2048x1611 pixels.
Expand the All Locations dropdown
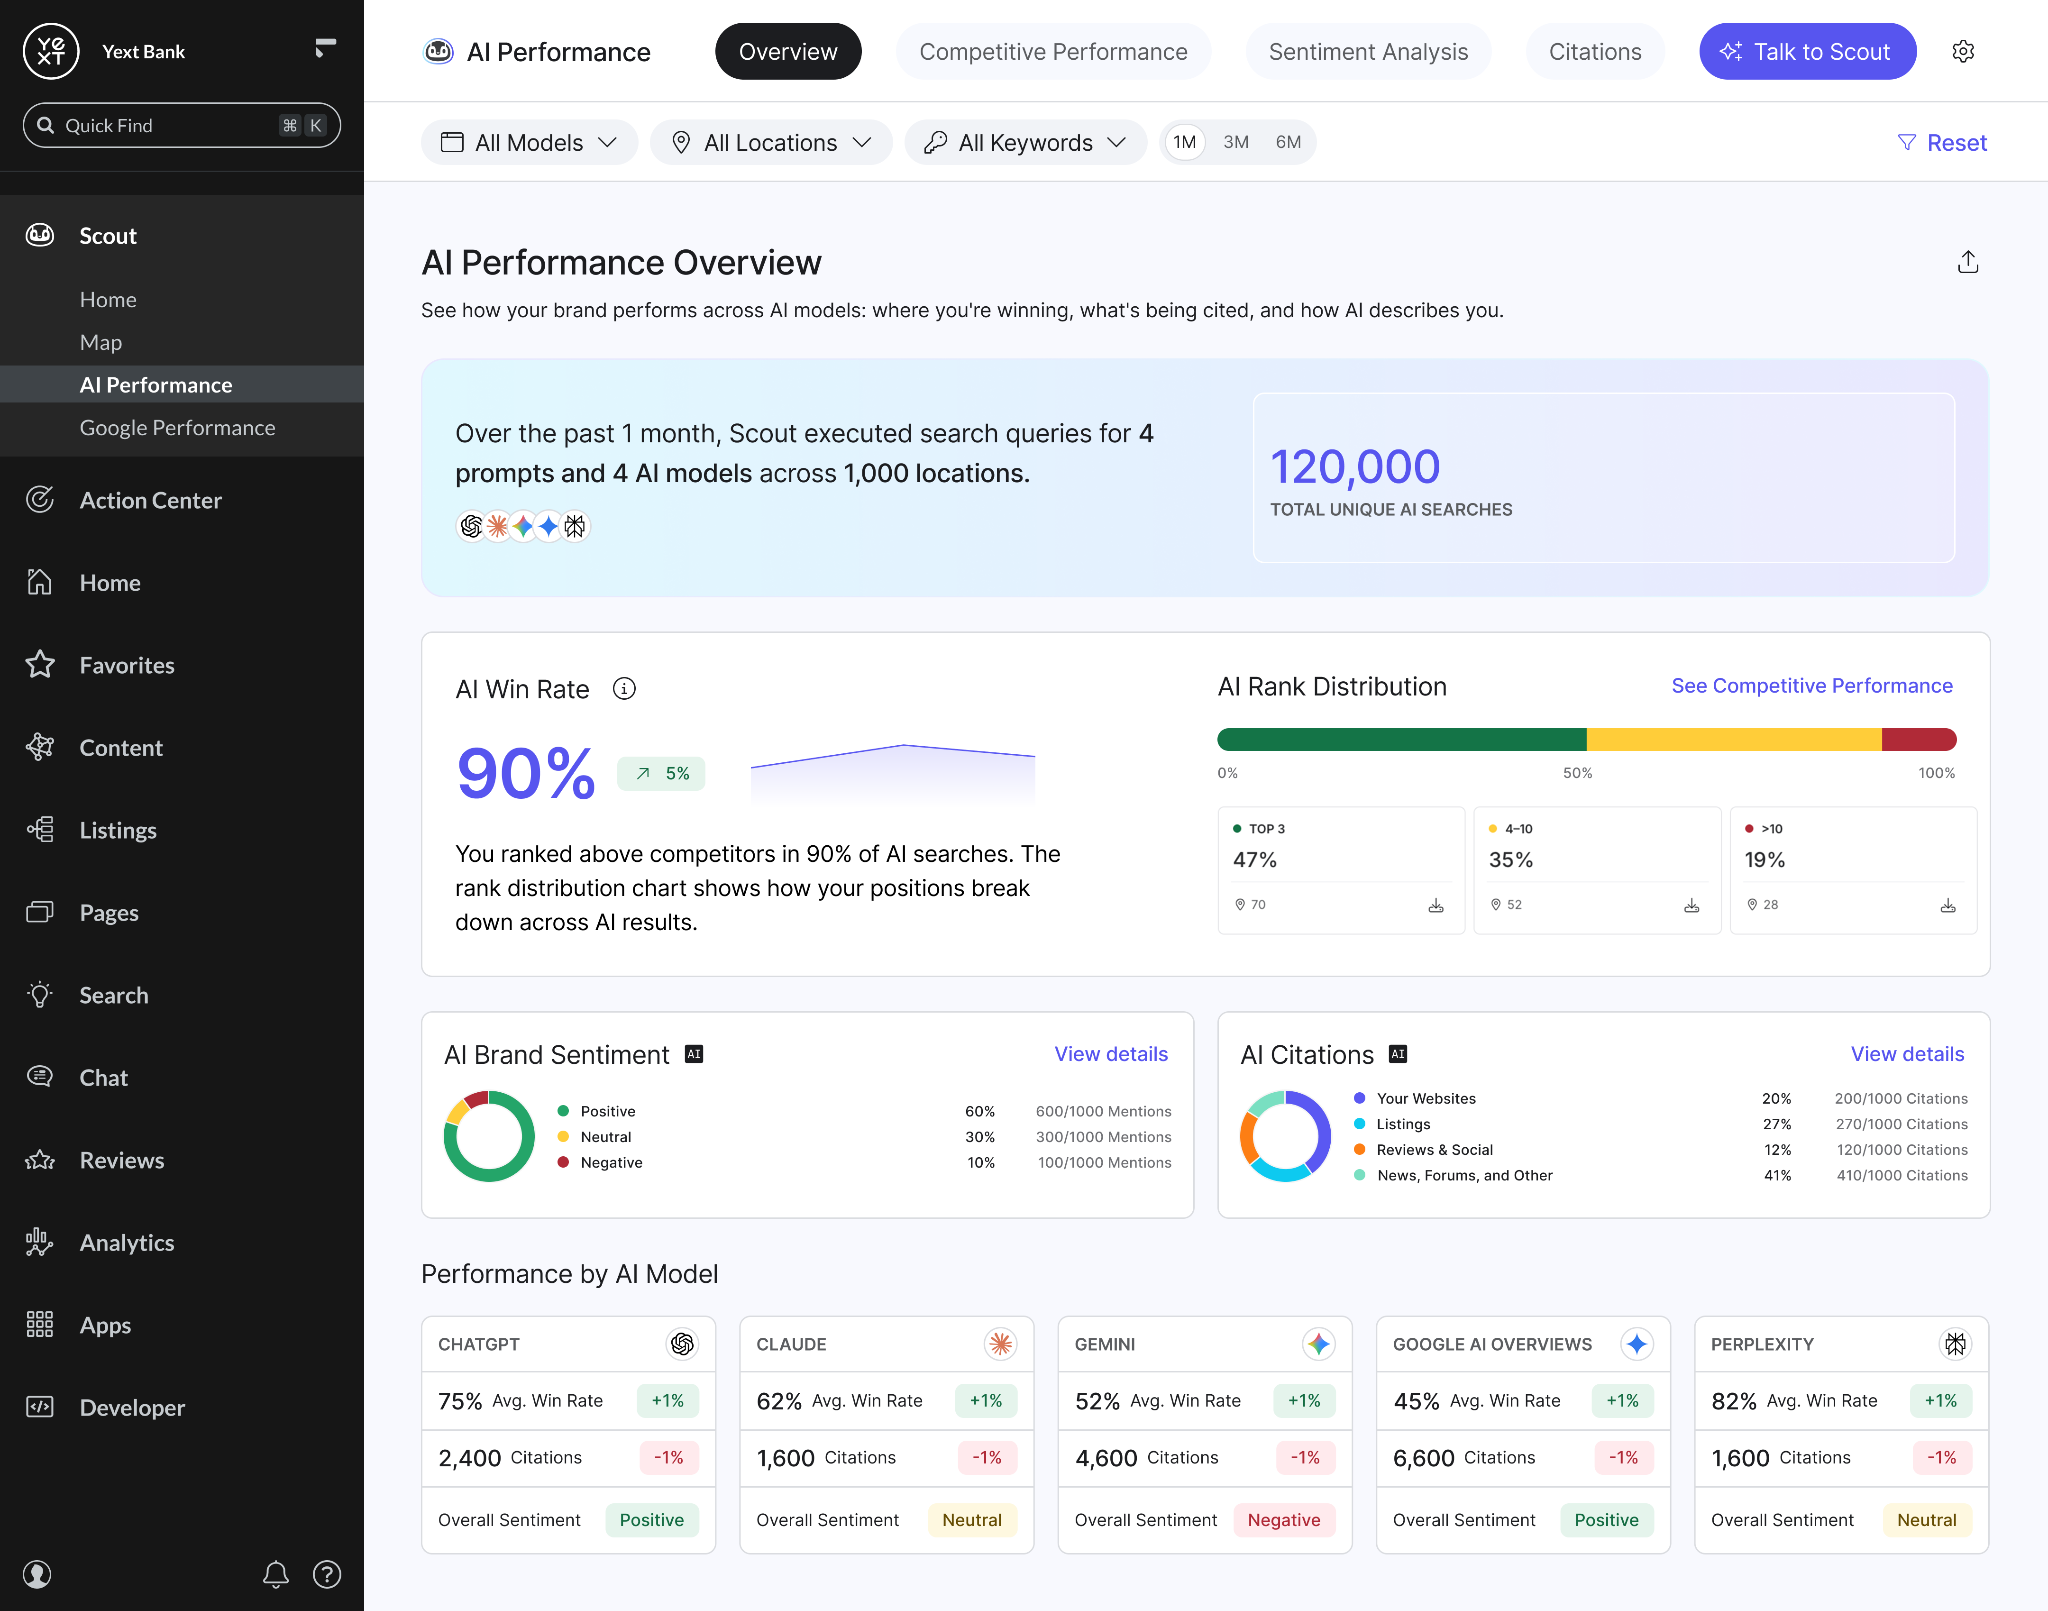point(771,142)
